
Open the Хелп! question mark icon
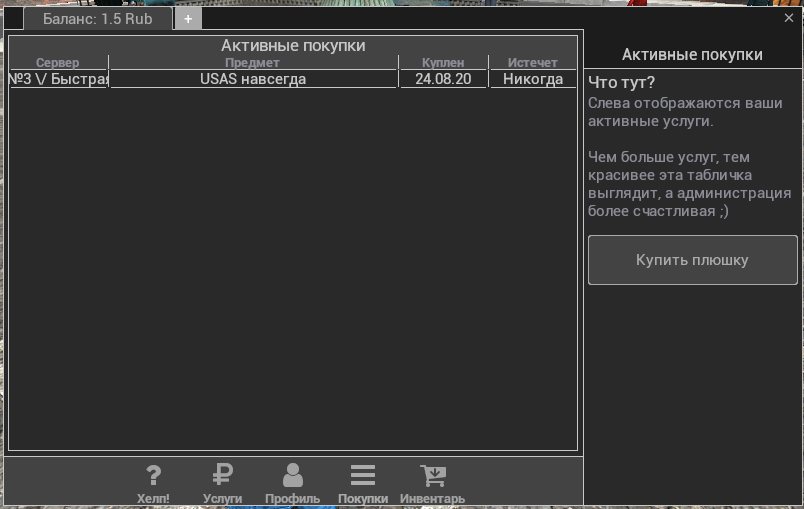[x=153, y=476]
